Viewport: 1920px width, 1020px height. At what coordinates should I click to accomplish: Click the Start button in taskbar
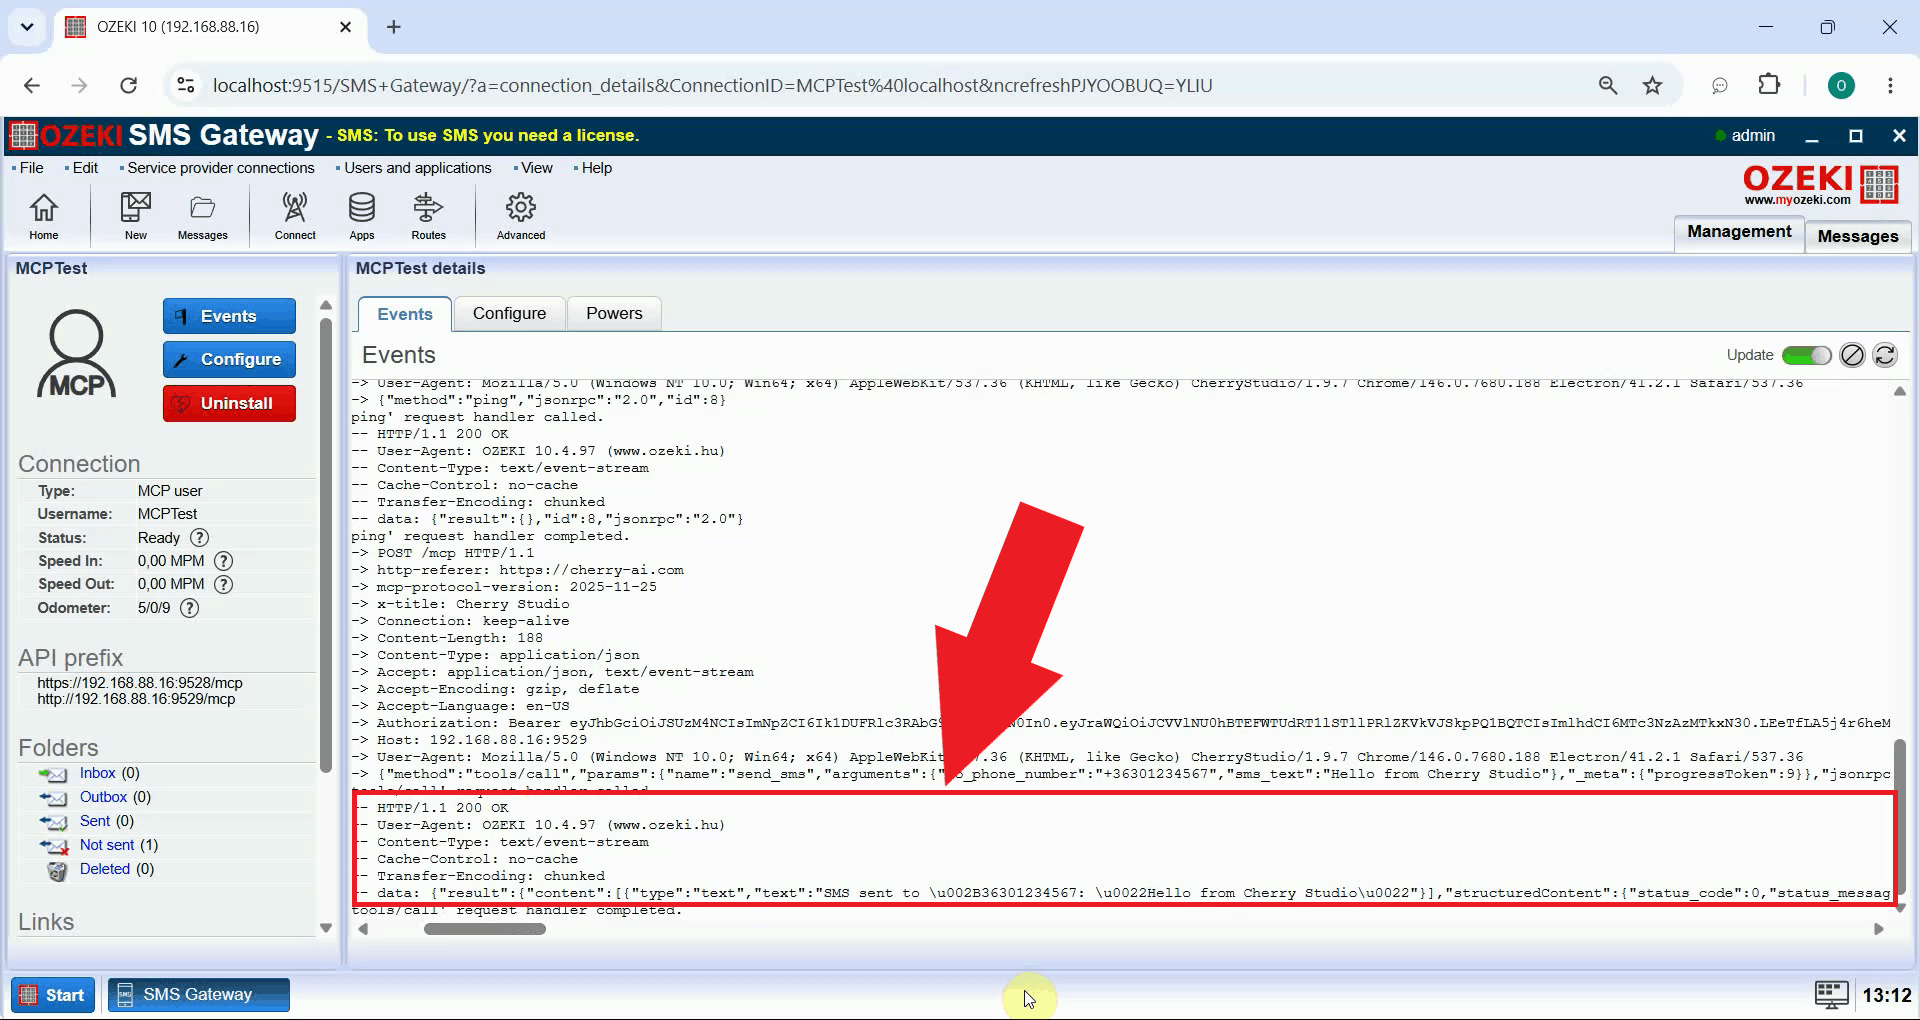(53, 995)
